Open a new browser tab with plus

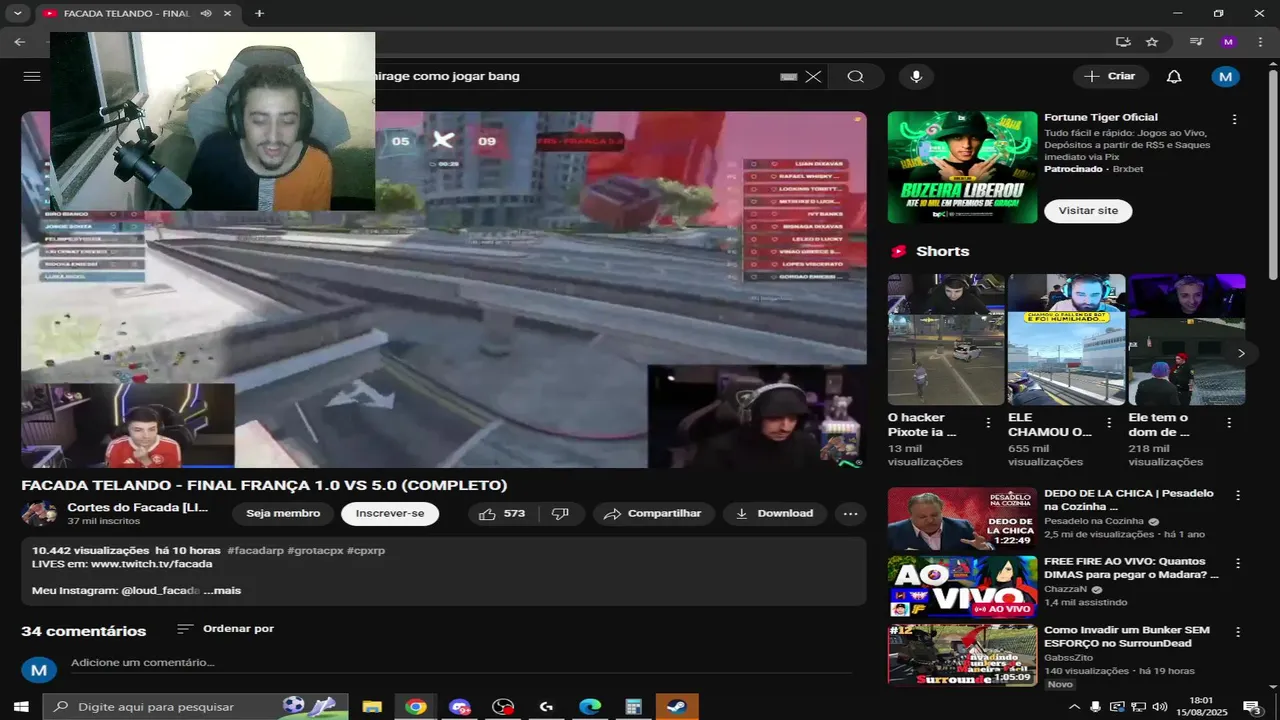(x=259, y=13)
